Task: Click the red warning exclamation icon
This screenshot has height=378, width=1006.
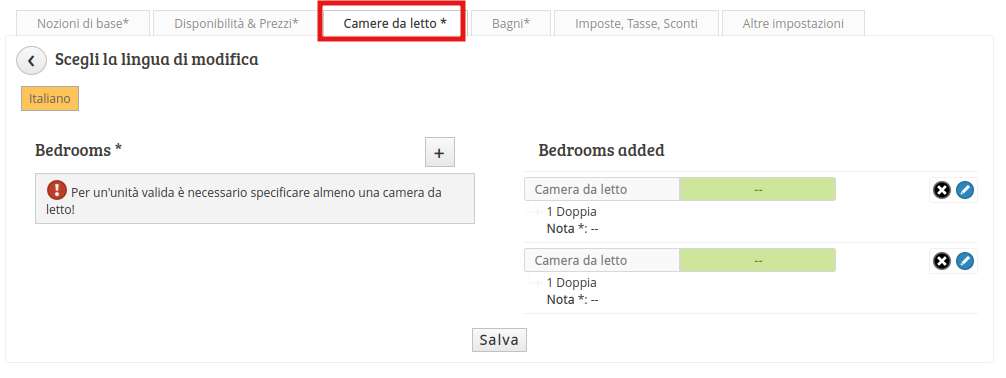Action: point(56,190)
